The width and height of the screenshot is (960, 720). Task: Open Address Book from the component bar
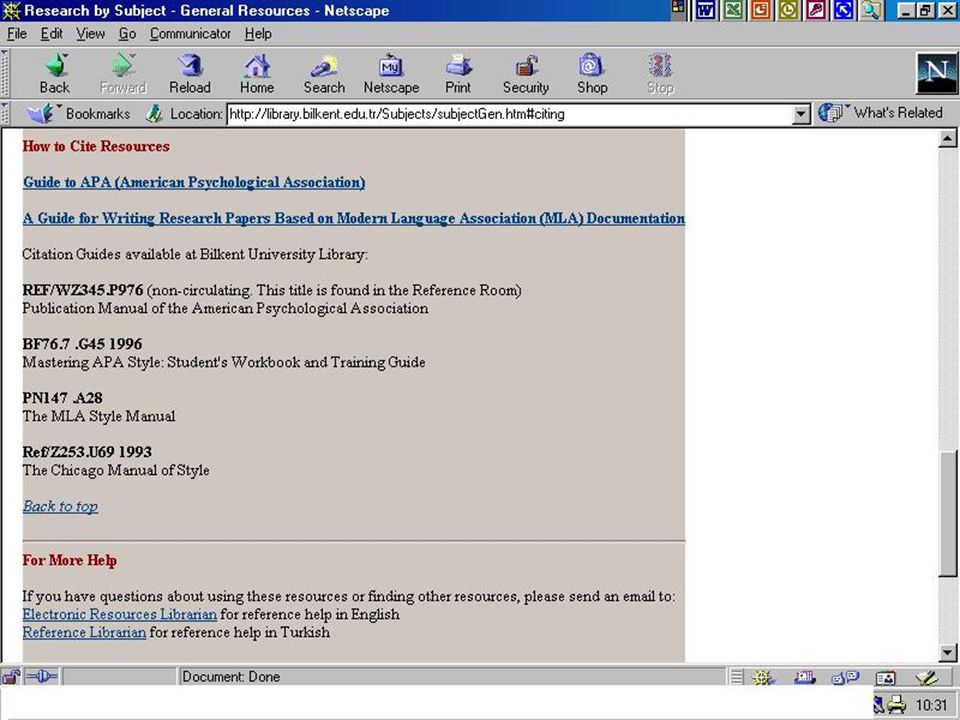(x=885, y=677)
